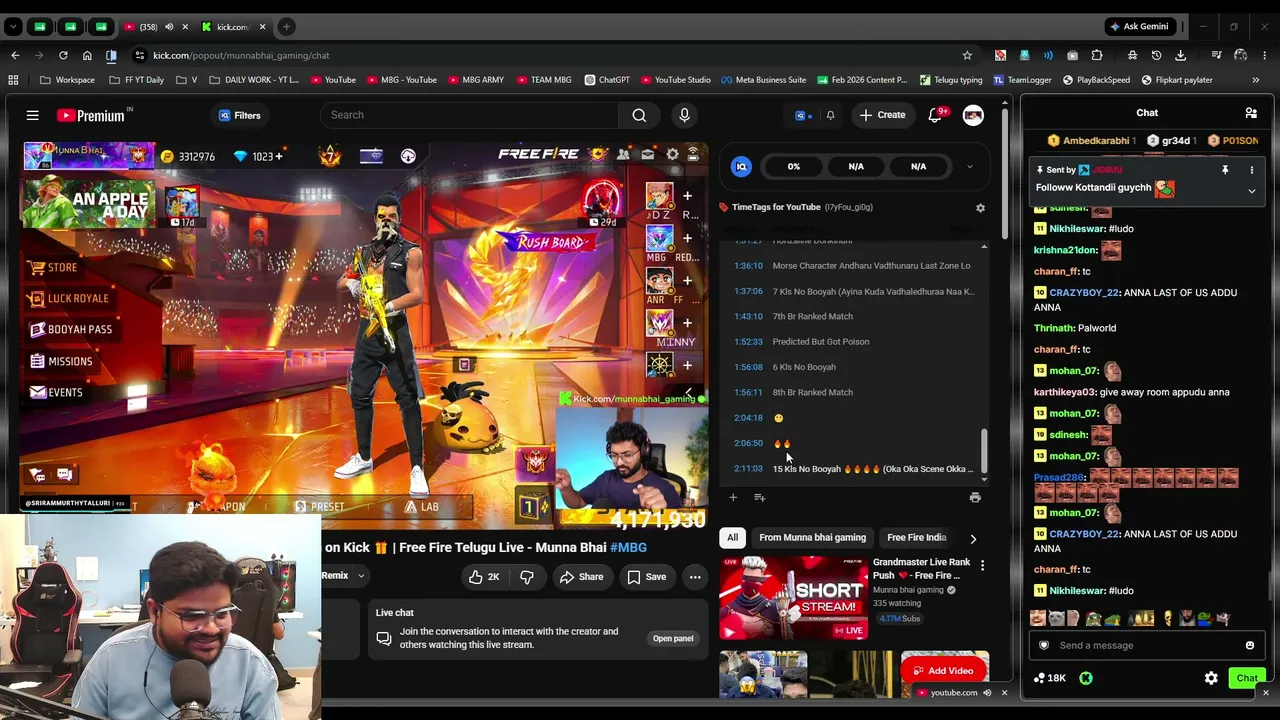Print the TimeTags list
This screenshot has height=720, width=1280.
coord(975,497)
